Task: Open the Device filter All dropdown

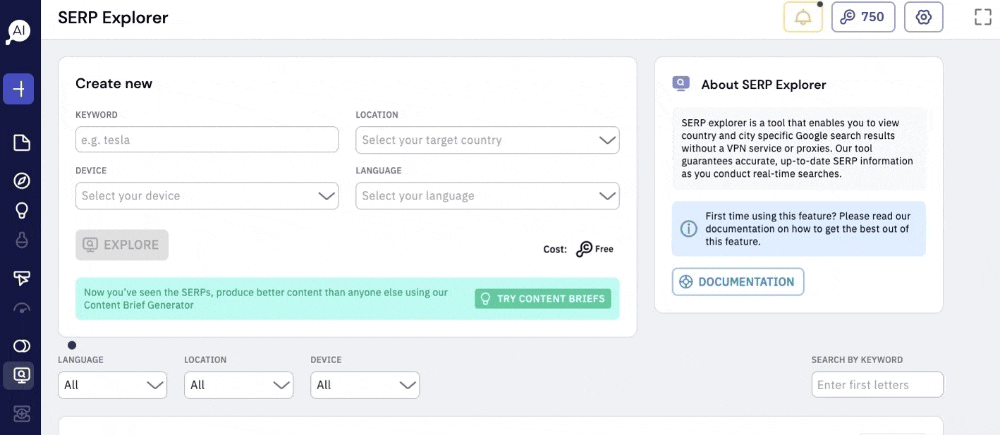Action: coord(365,385)
